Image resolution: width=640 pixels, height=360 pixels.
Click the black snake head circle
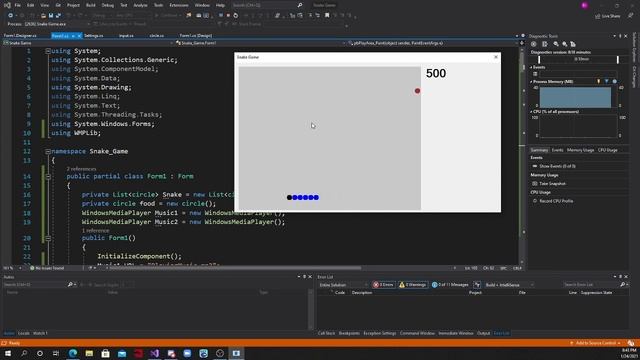click(289, 198)
